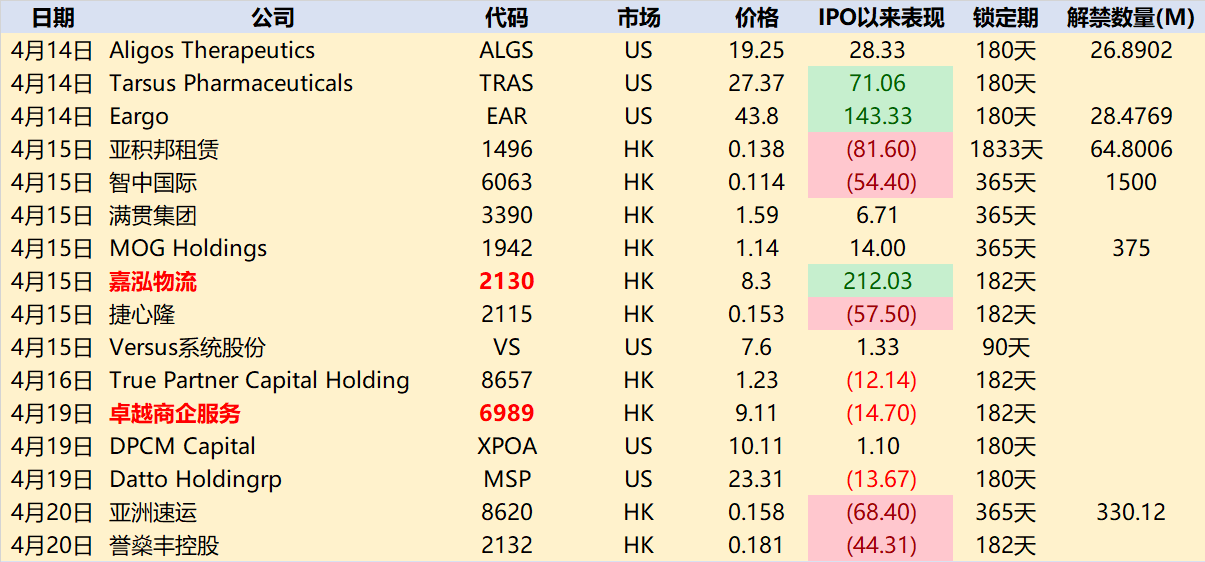Select the 誉燊丰控股 company cell
This screenshot has height=562, width=1205.
click(x=164, y=546)
